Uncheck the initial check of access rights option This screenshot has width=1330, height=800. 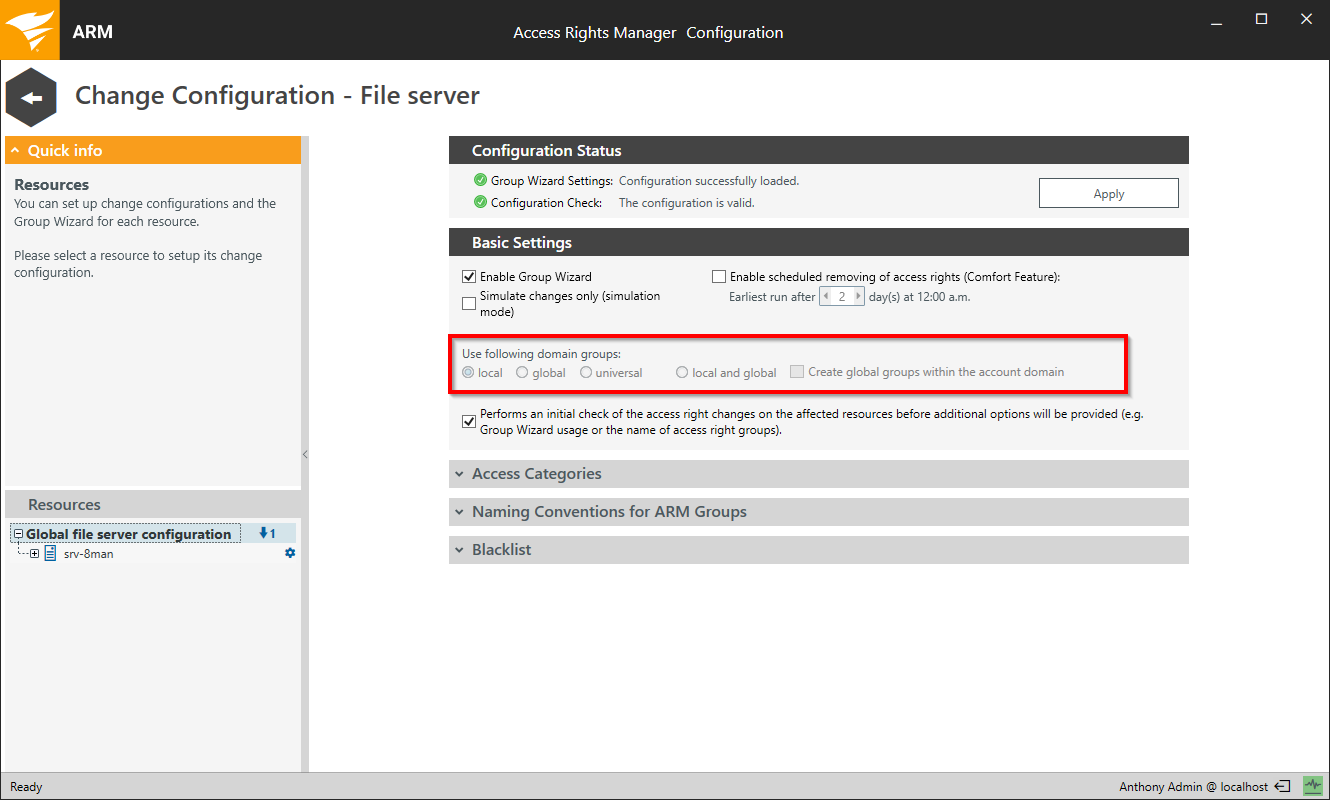[469, 422]
